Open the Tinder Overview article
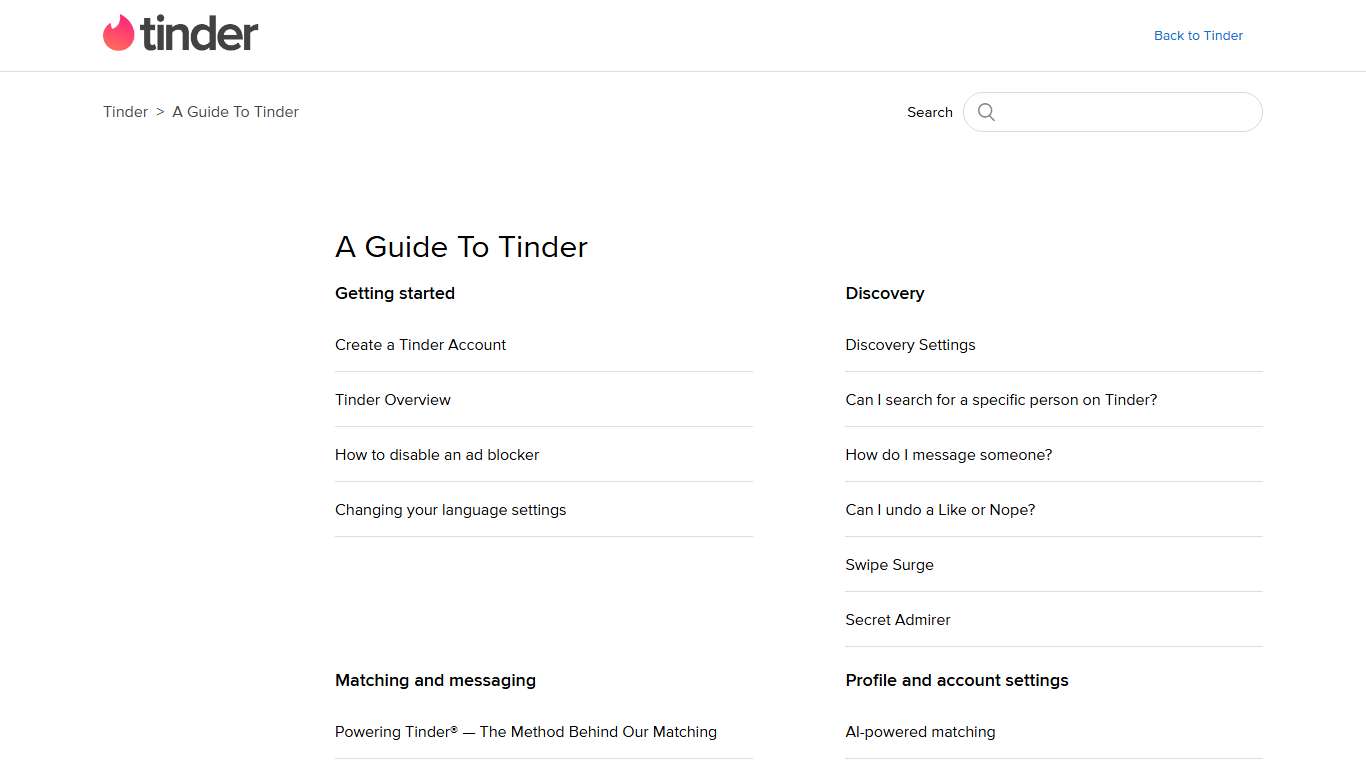The height and width of the screenshot is (768, 1366). click(x=393, y=399)
